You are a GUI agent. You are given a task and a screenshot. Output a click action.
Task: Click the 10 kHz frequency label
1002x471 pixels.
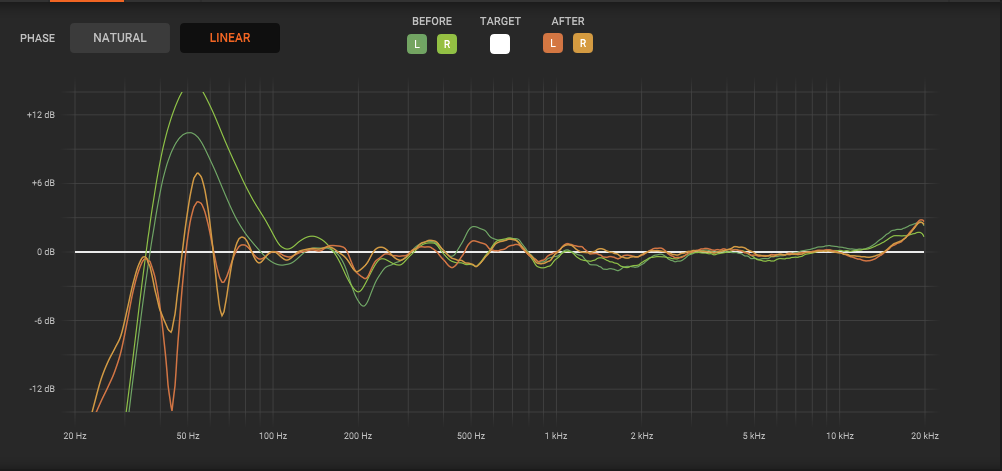pos(840,436)
